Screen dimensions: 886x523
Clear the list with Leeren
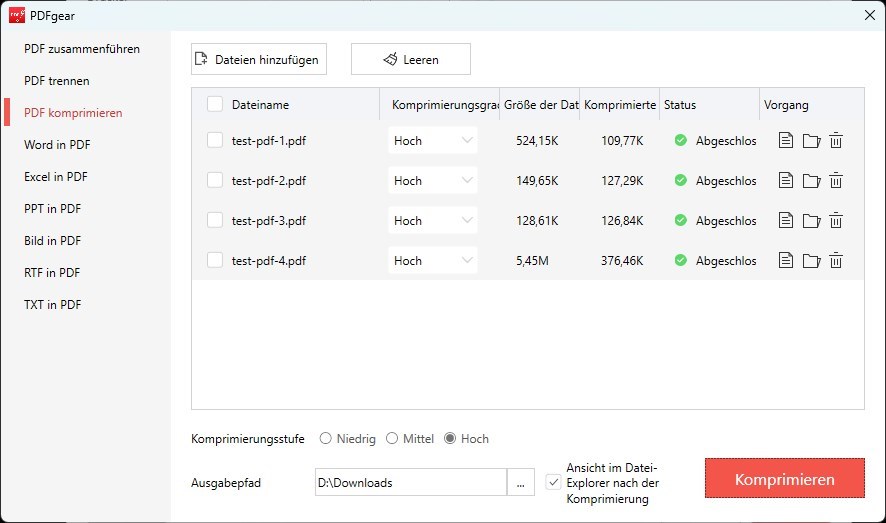pos(411,59)
